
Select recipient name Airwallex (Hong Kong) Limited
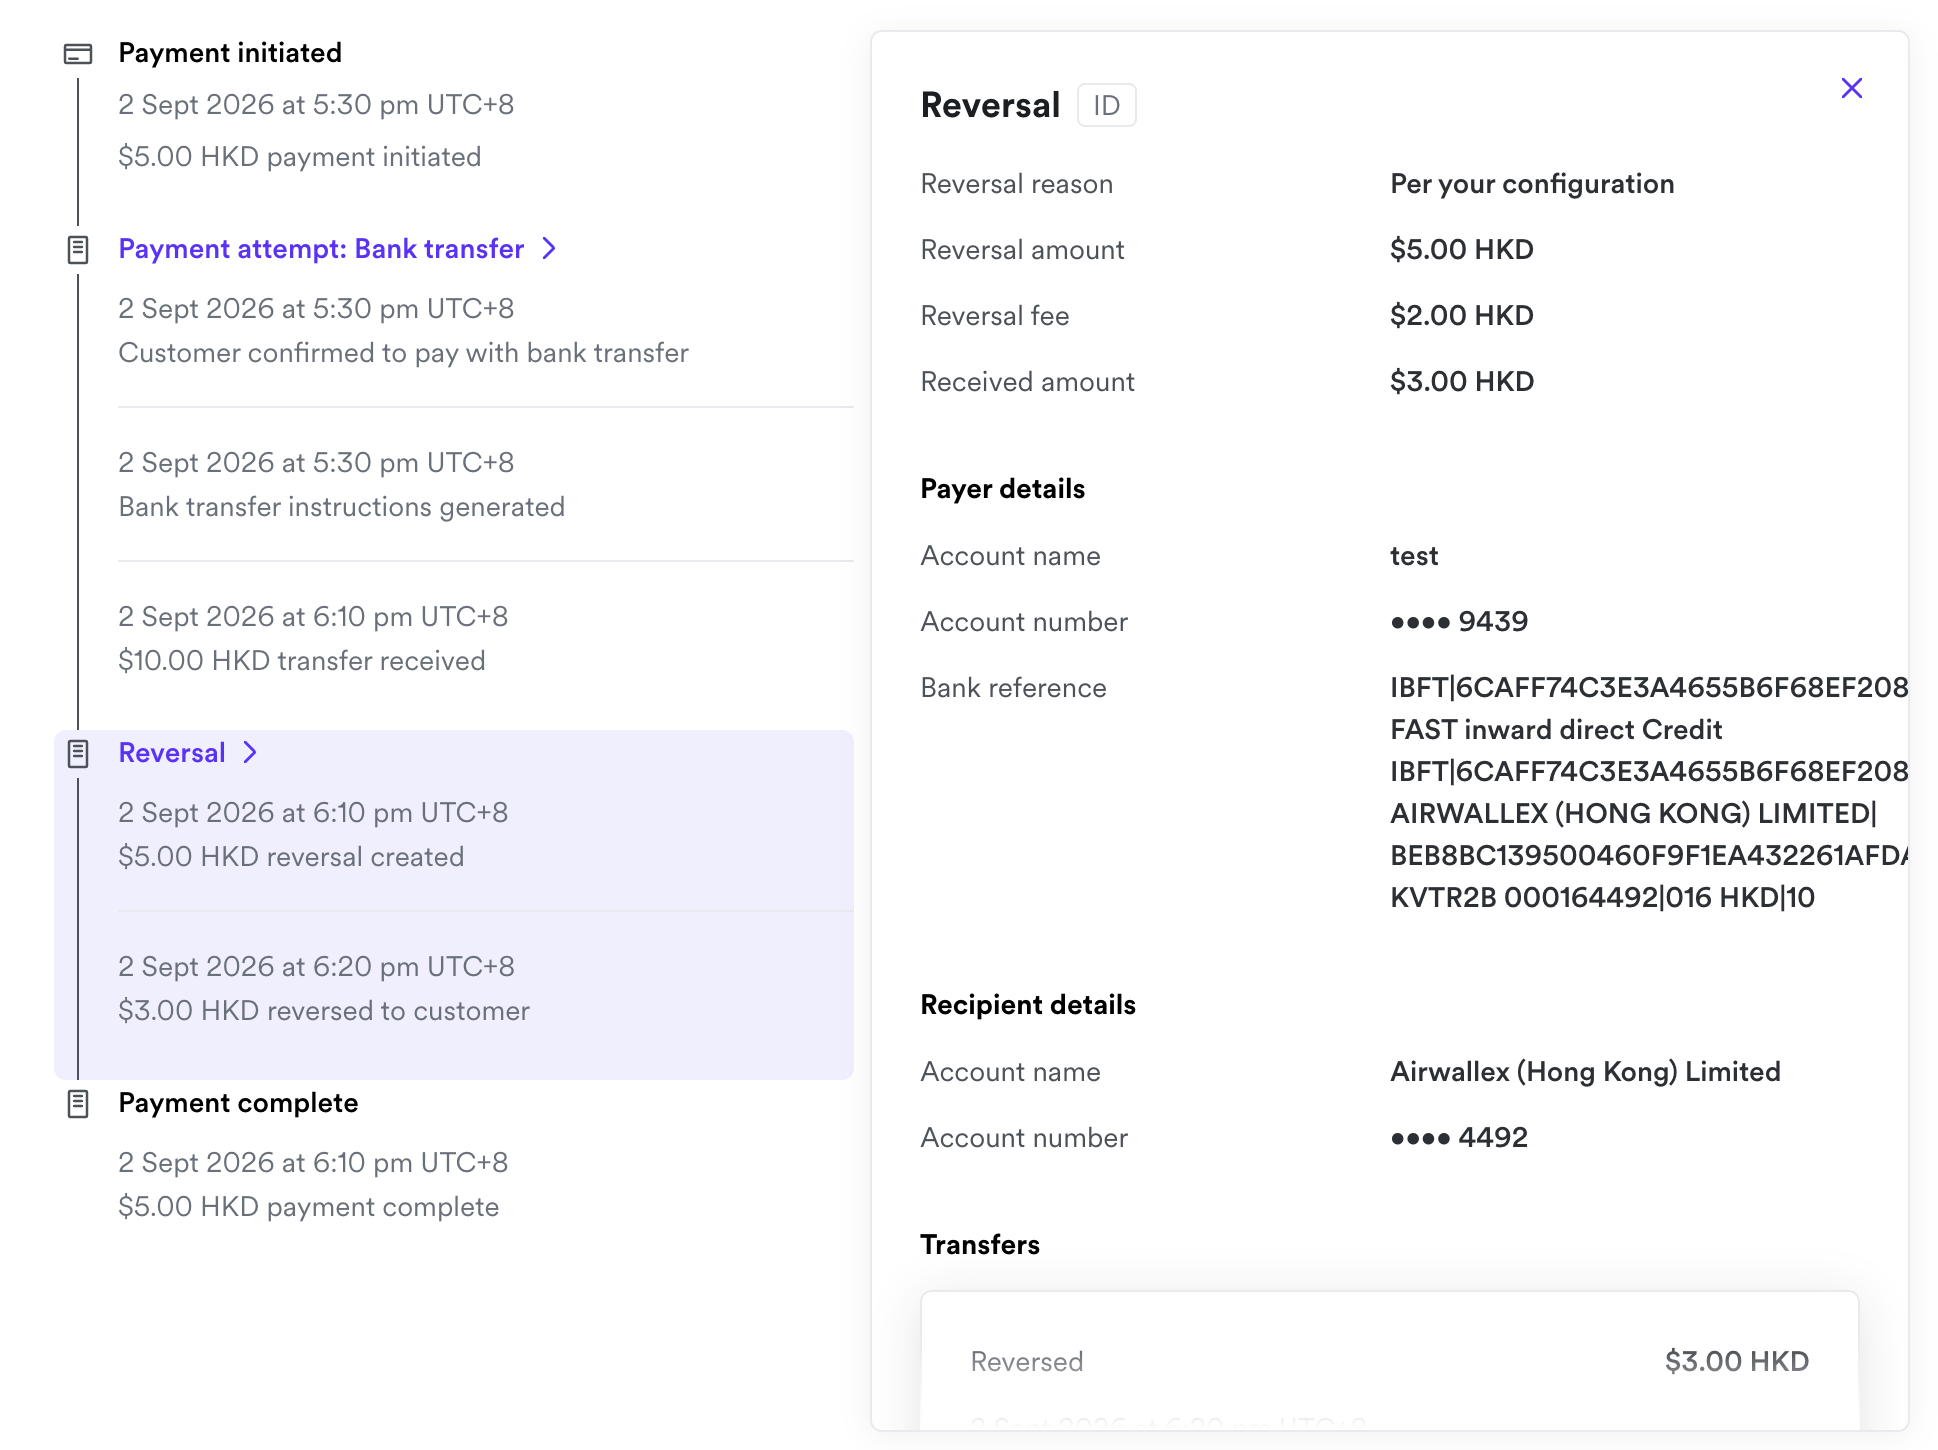pyautogui.click(x=1585, y=1072)
